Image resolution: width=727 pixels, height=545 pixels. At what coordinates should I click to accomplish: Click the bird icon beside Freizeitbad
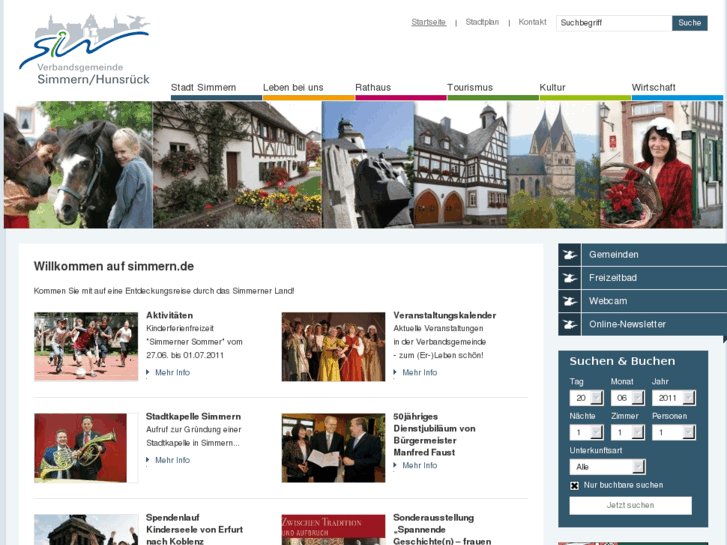pos(569,278)
